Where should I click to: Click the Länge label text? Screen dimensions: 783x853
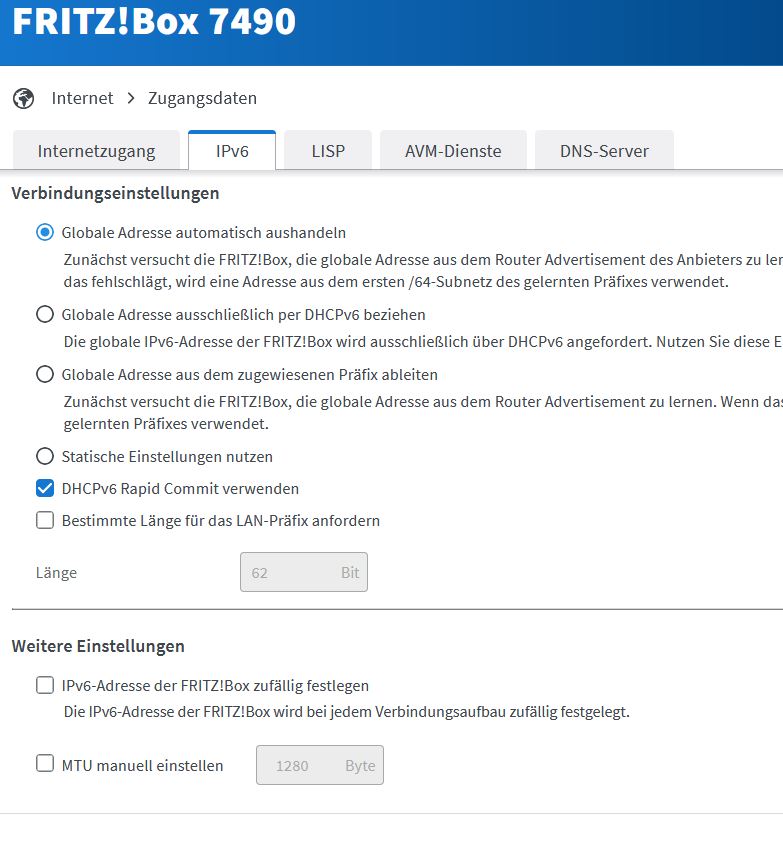click(57, 573)
